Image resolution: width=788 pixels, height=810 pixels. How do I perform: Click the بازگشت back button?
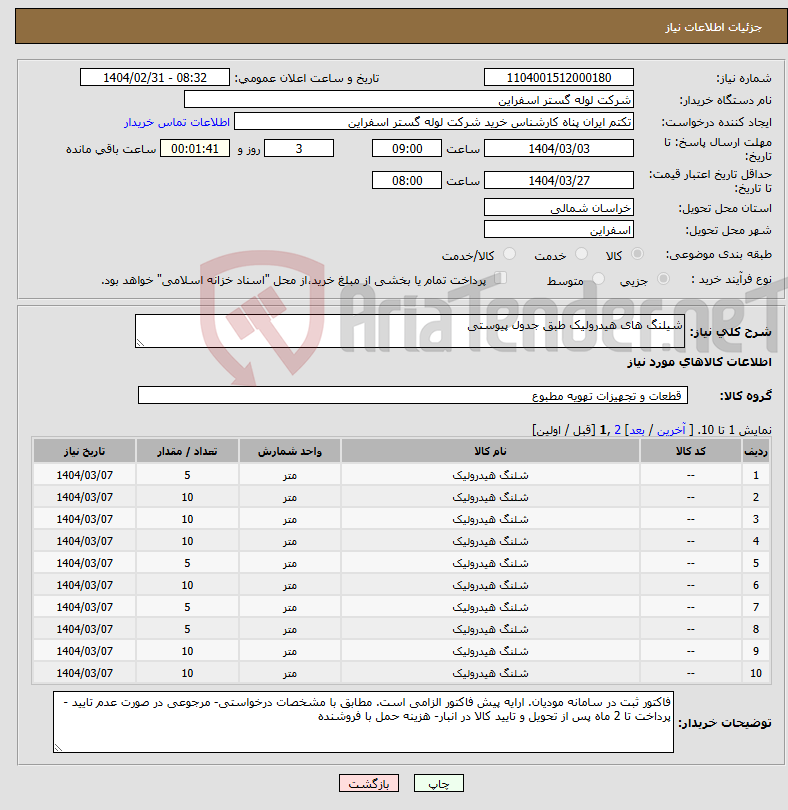point(369,783)
